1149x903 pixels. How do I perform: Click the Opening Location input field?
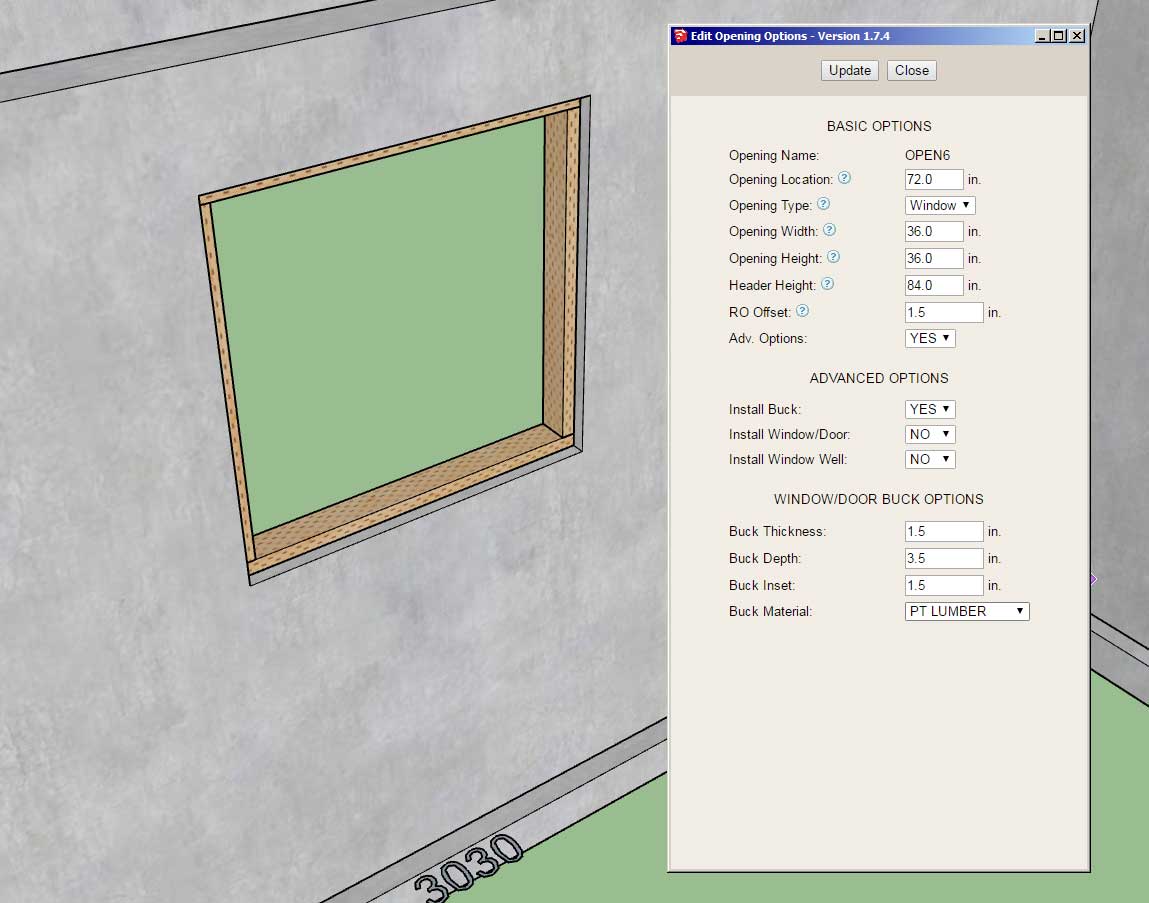click(x=934, y=179)
